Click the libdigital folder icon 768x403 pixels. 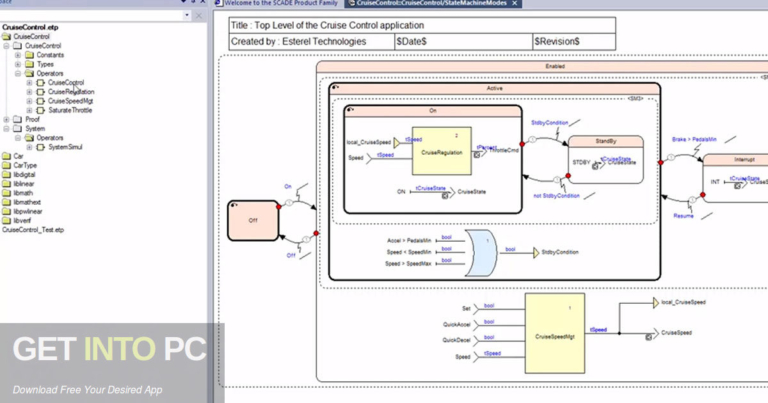[x=6, y=175]
